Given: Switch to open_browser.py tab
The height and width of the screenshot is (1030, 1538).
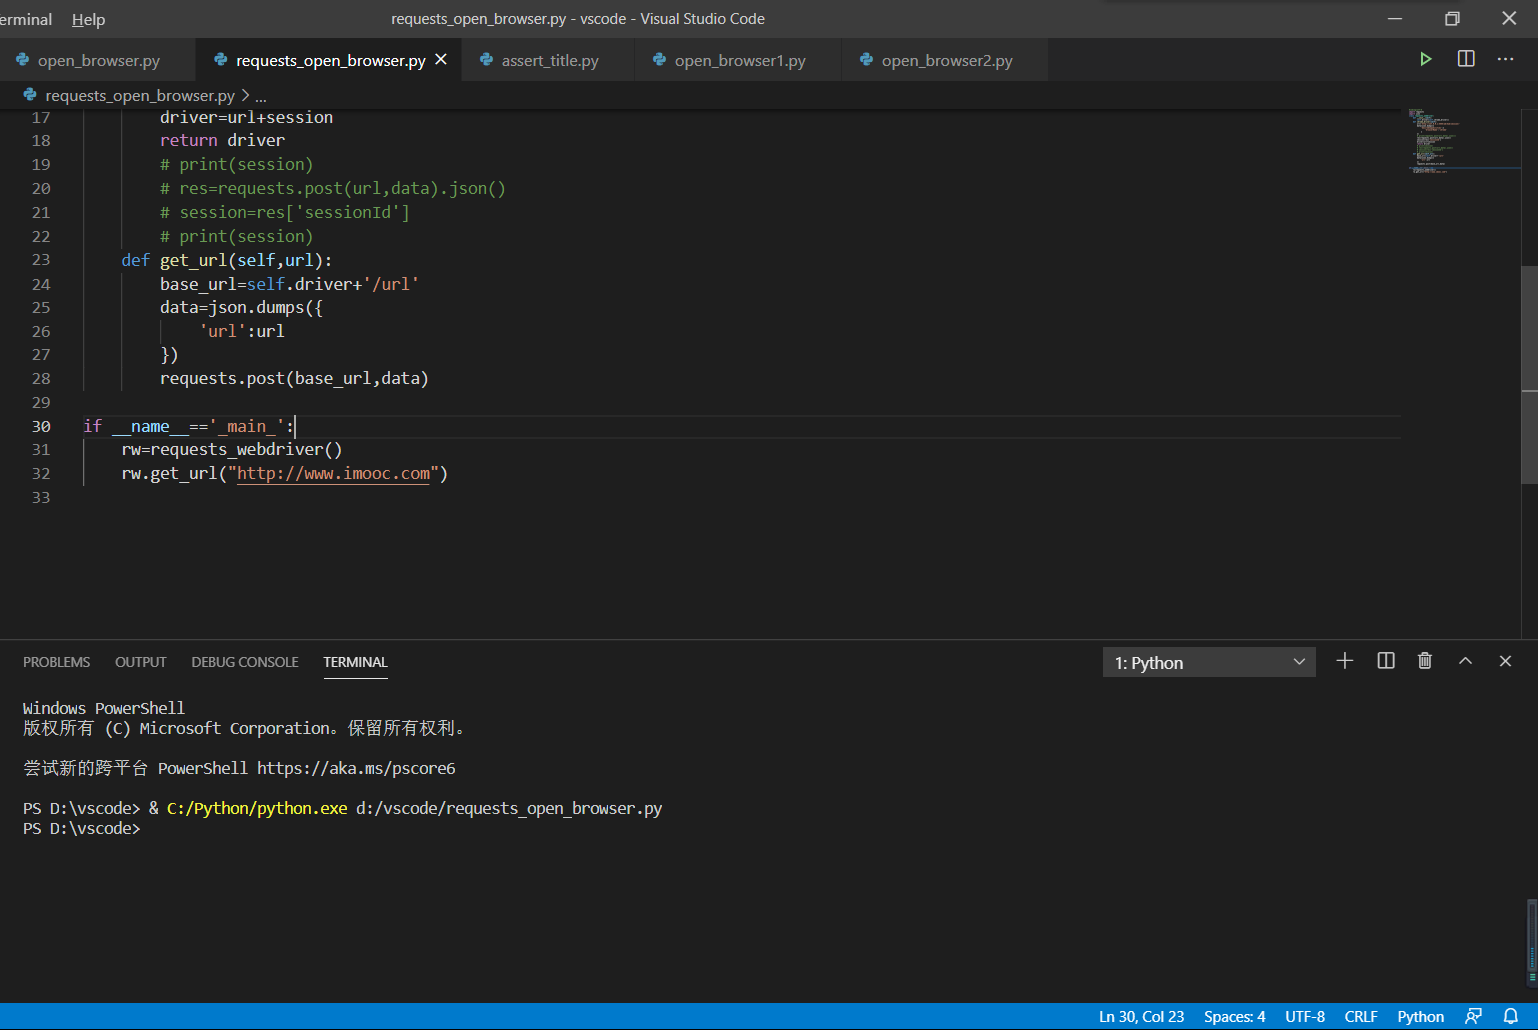Looking at the screenshot, I should tap(98, 60).
